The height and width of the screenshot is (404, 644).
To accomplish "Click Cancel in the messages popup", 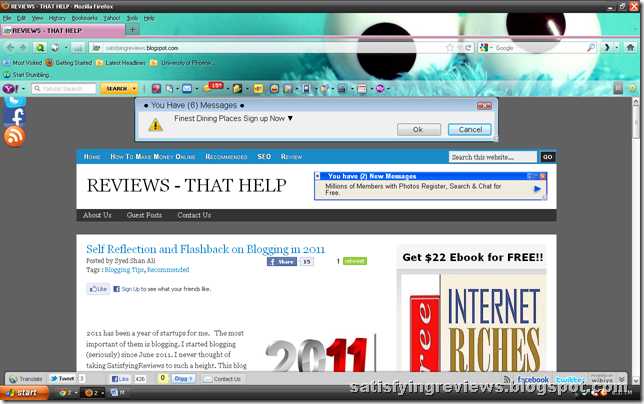I will (x=470, y=130).
